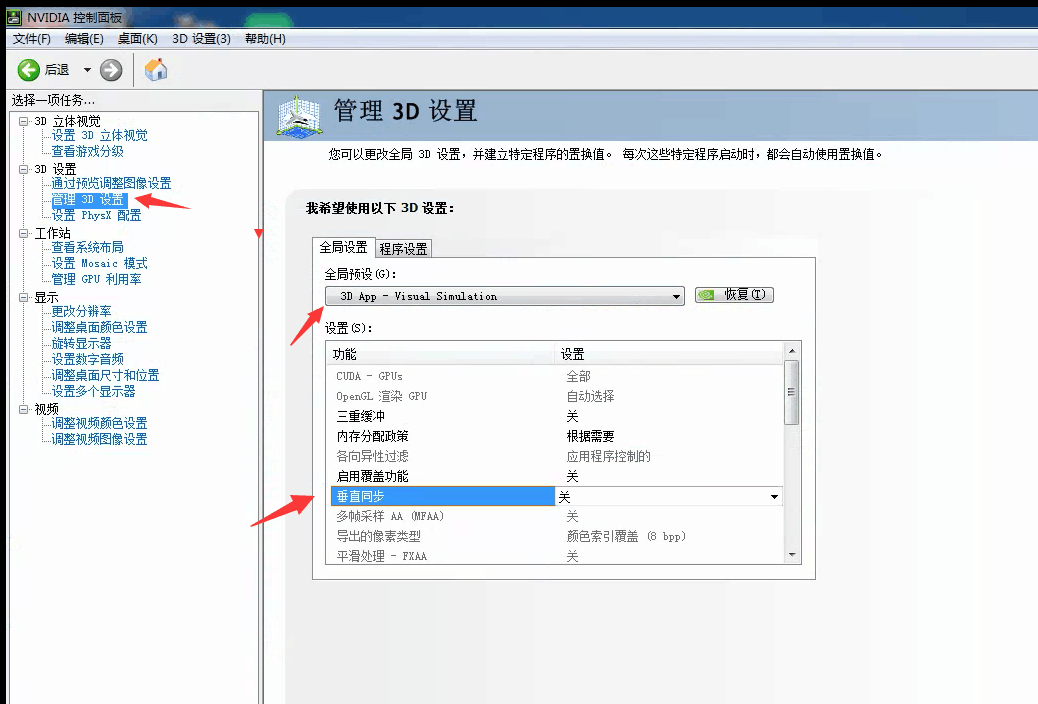Click the 设置 column header
This screenshot has width=1038, height=704.
669,354
